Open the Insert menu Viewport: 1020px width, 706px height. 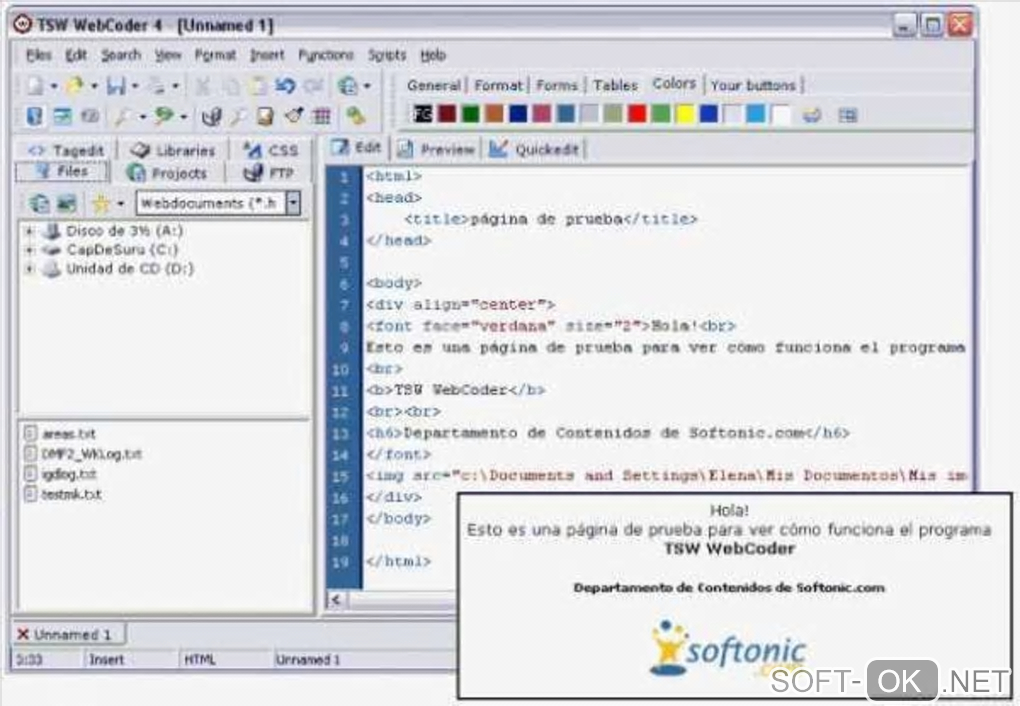point(267,55)
